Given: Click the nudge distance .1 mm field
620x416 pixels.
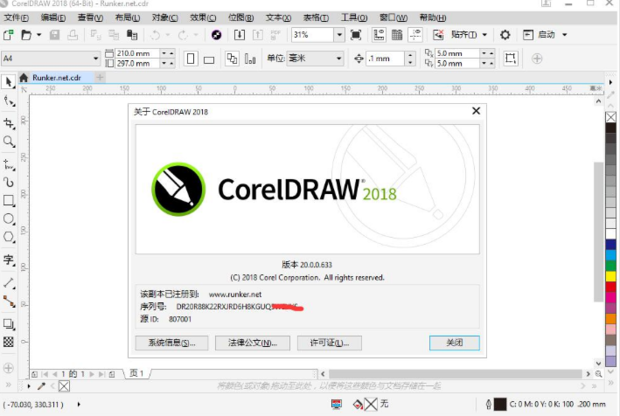Looking at the screenshot, I should 386,59.
